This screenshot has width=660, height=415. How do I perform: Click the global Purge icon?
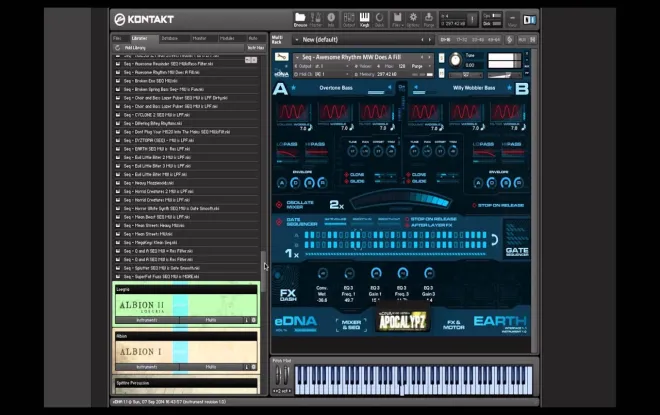(x=428, y=19)
